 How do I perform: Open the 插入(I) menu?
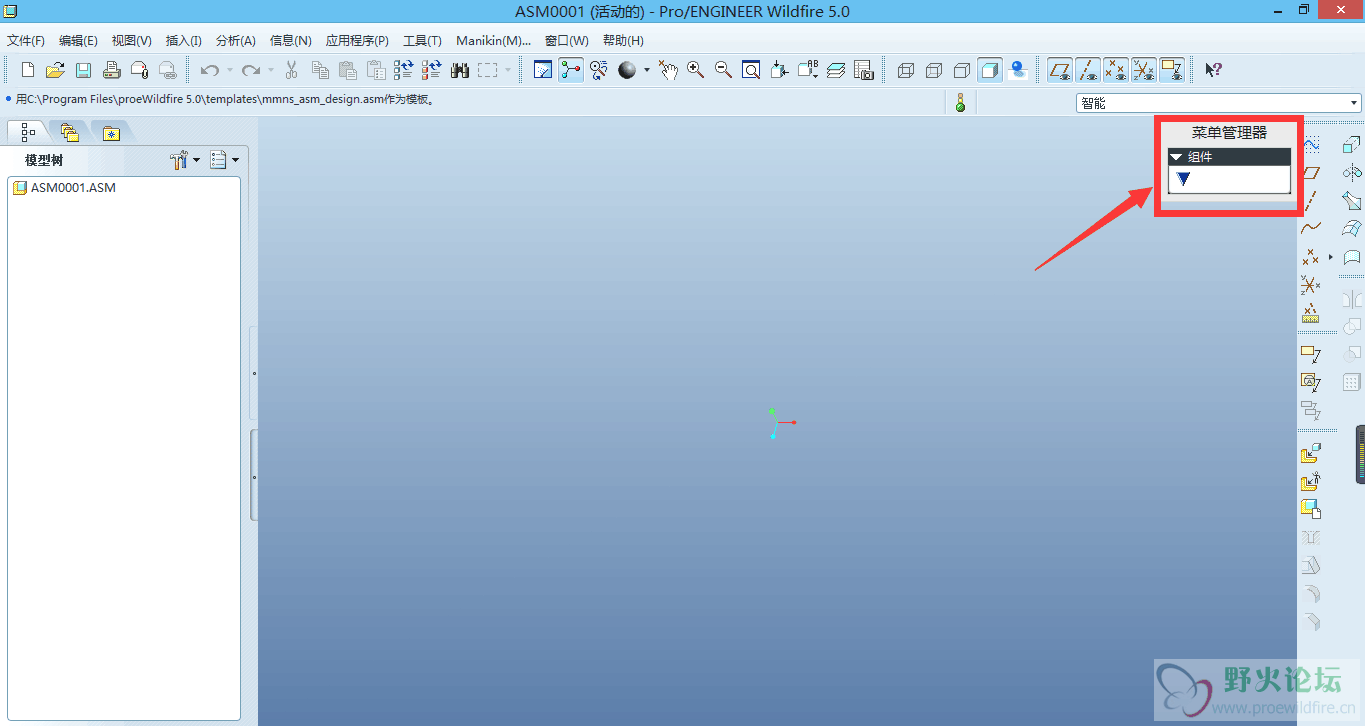pos(183,41)
